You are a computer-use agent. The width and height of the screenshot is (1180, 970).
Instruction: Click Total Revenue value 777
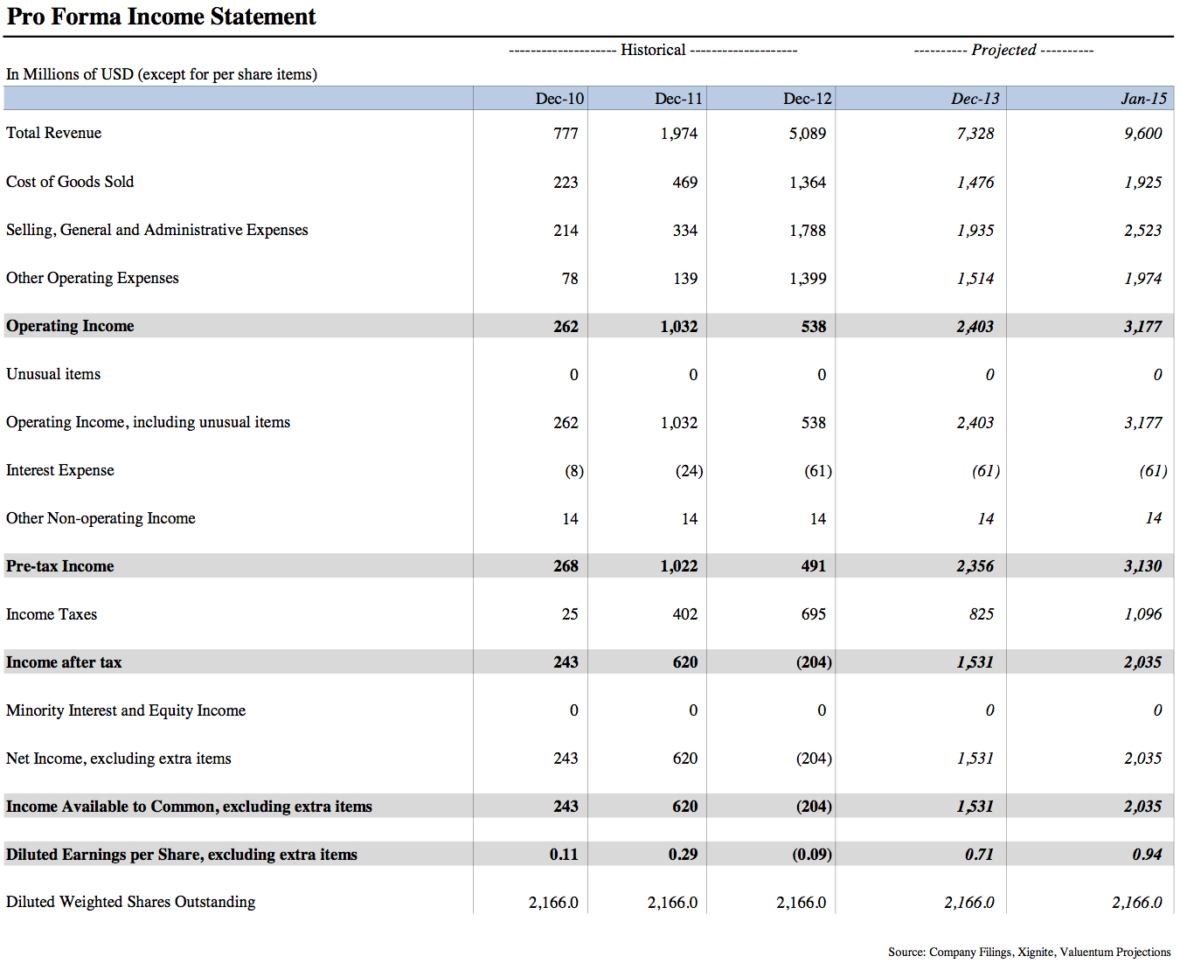click(x=566, y=133)
